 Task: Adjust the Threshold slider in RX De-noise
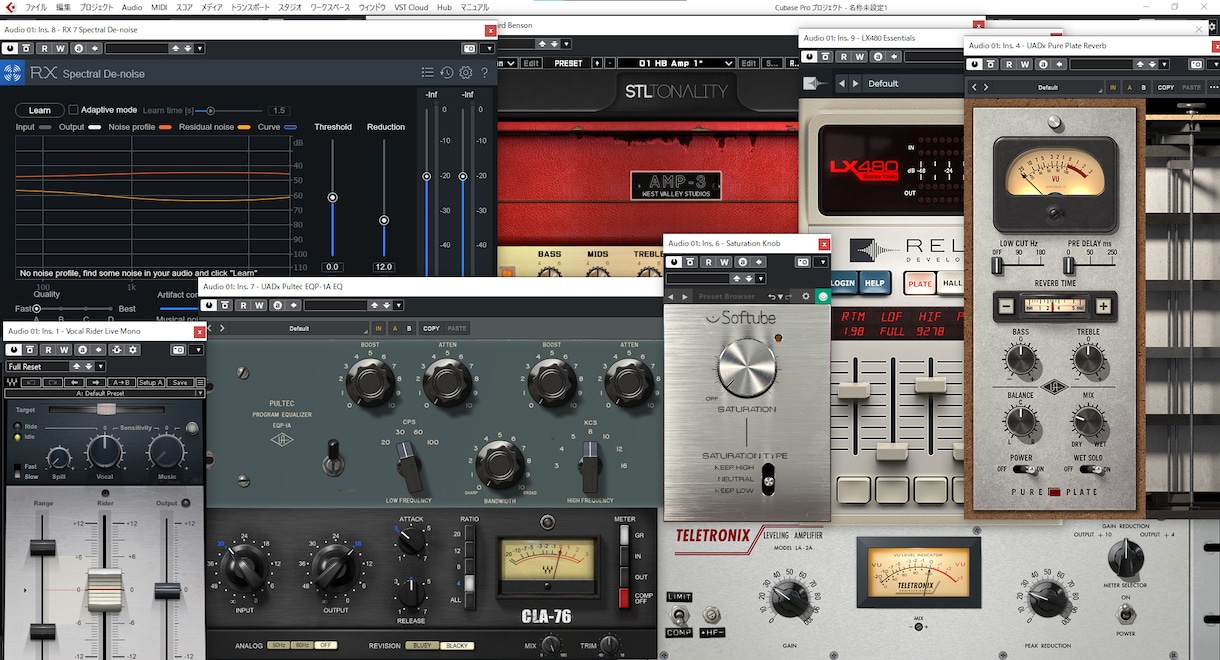(333, 197)
